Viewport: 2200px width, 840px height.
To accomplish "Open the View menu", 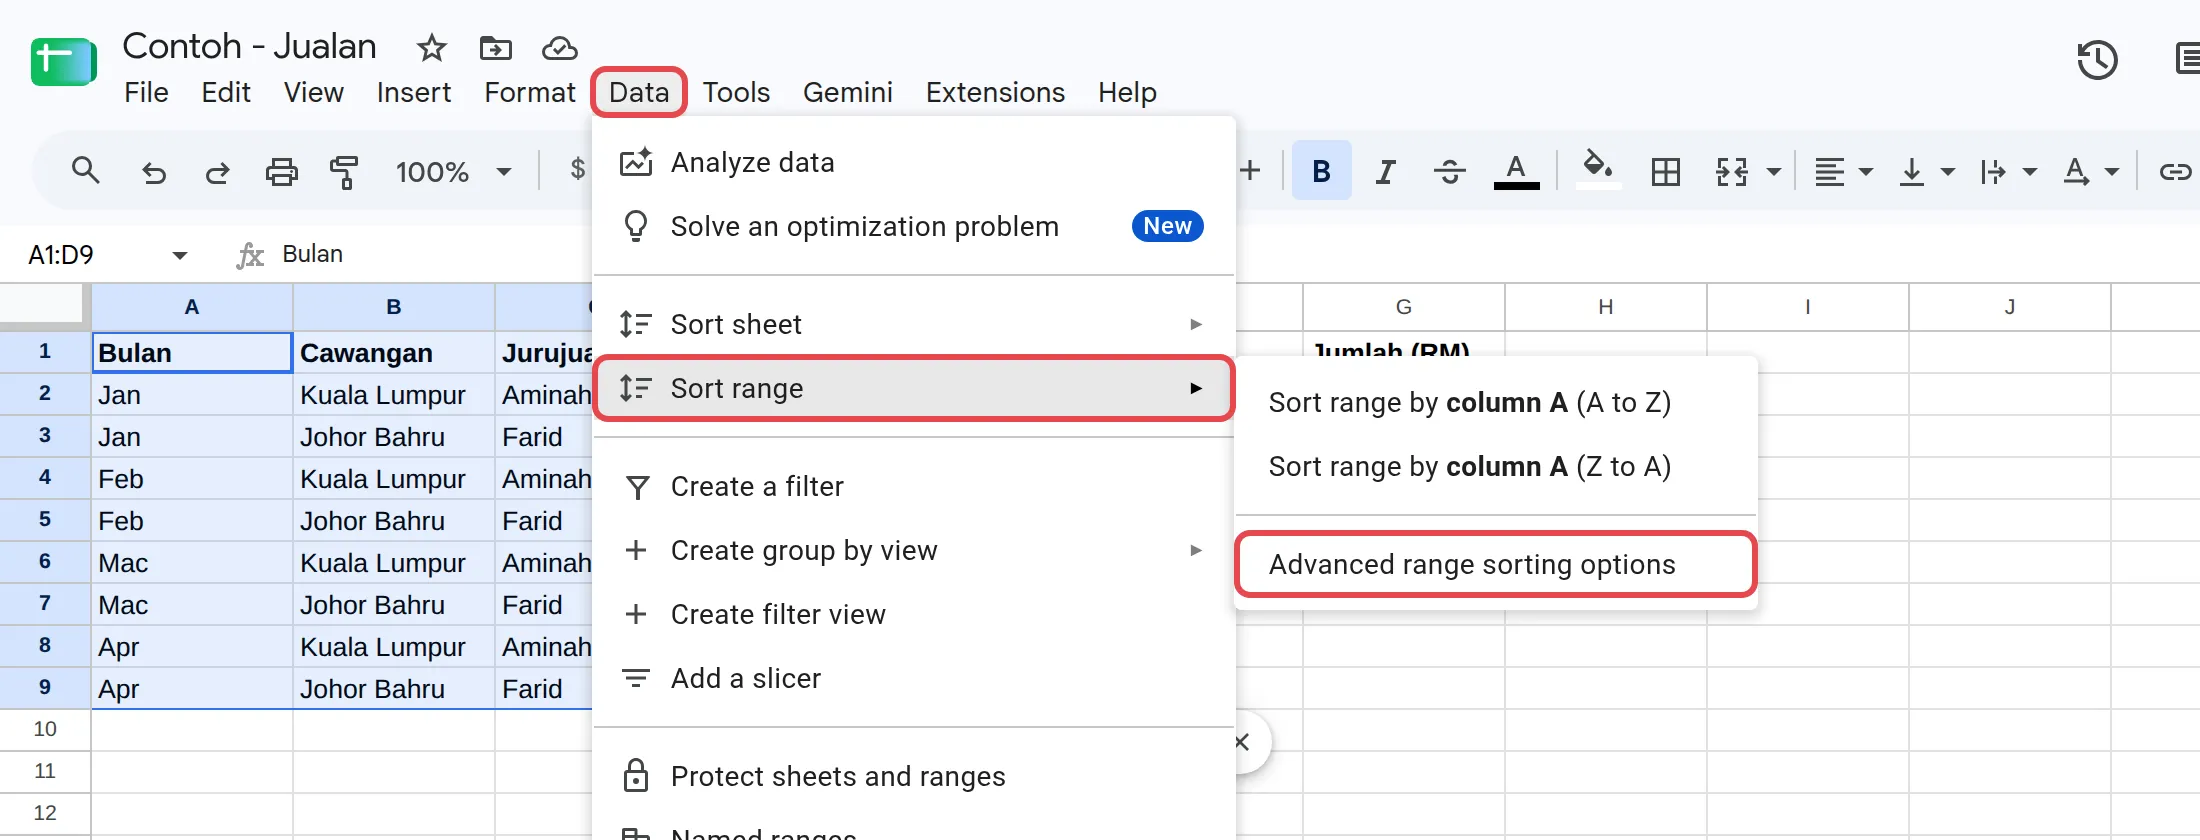I will pos(314,92).
